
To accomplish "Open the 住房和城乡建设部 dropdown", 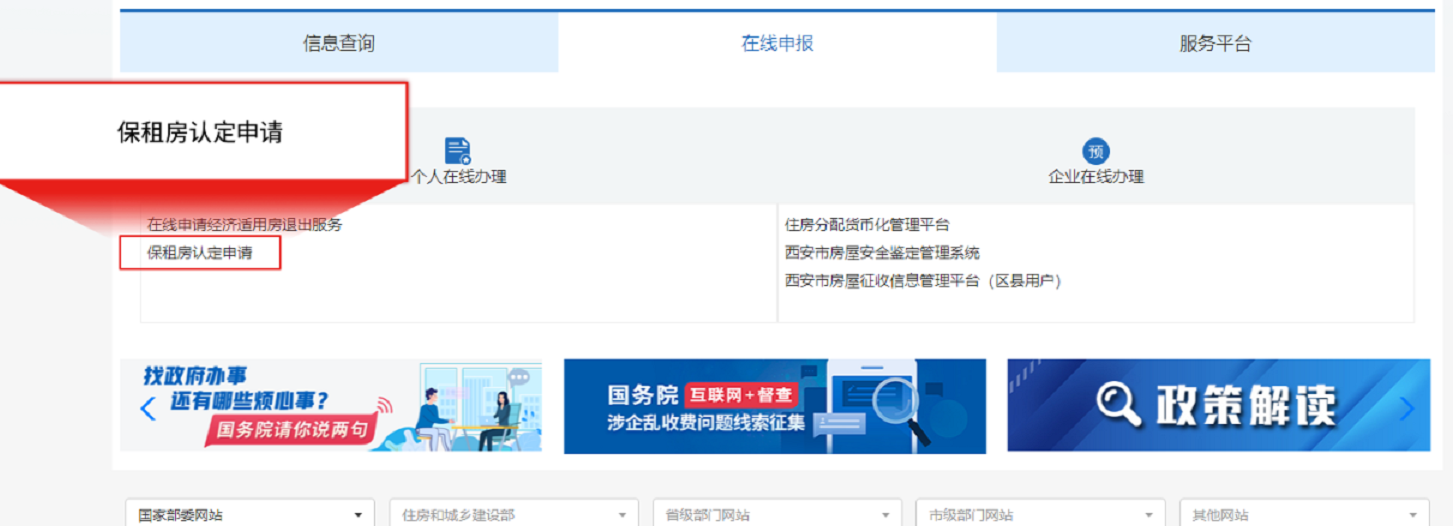I will coord(513,514).
